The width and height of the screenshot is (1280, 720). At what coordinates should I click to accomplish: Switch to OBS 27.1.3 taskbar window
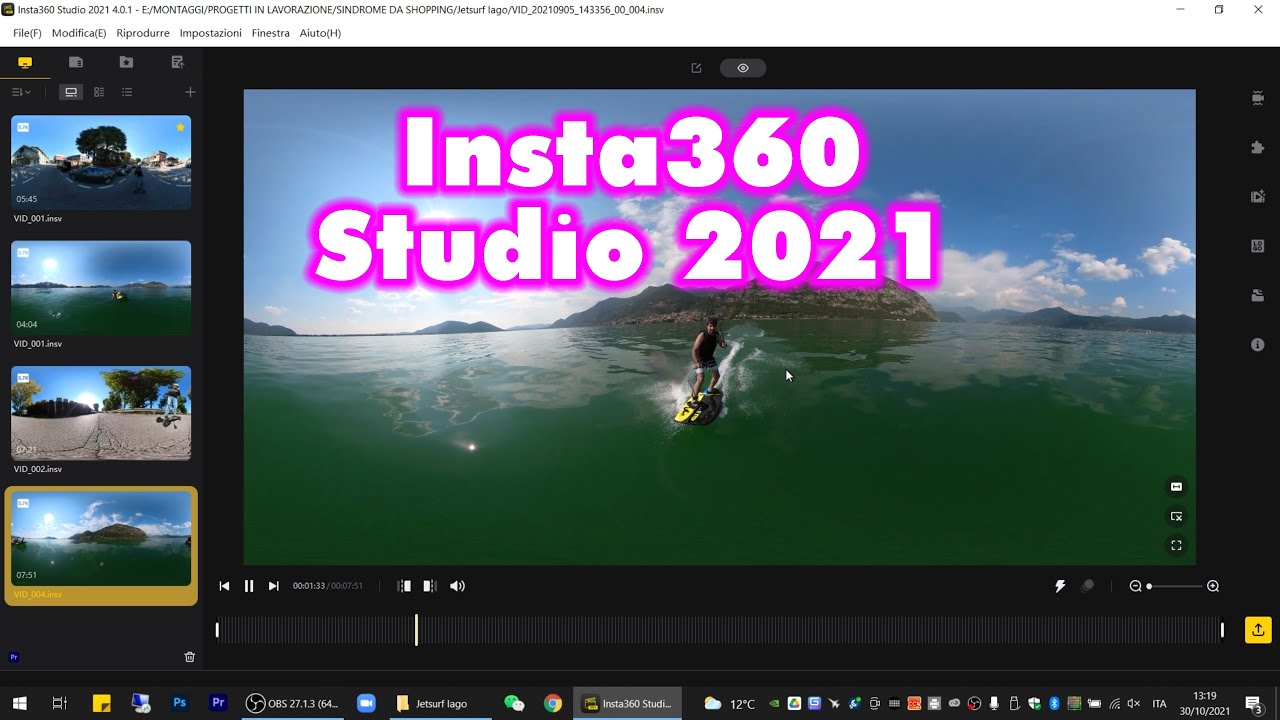click(x=291, y=703)
